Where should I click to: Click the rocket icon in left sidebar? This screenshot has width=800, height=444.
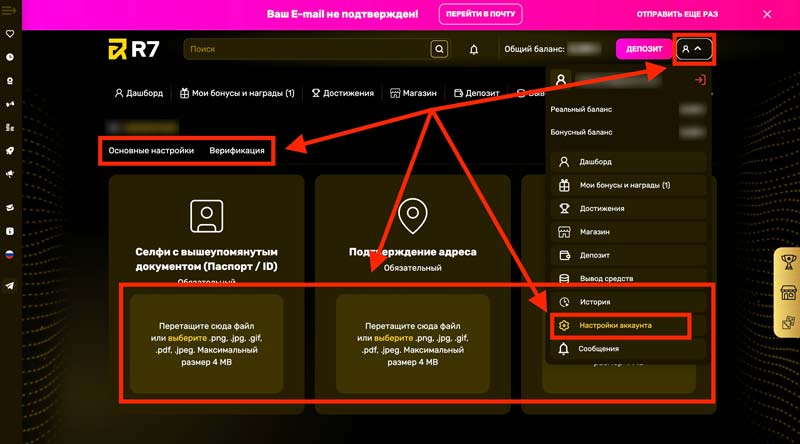(x=10, y=150)
